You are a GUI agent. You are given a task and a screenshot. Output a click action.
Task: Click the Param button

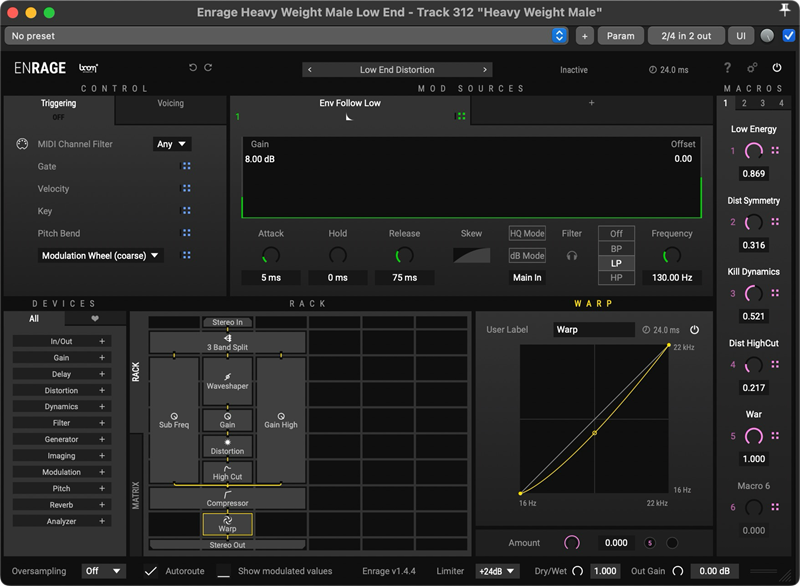click(620, 36)
